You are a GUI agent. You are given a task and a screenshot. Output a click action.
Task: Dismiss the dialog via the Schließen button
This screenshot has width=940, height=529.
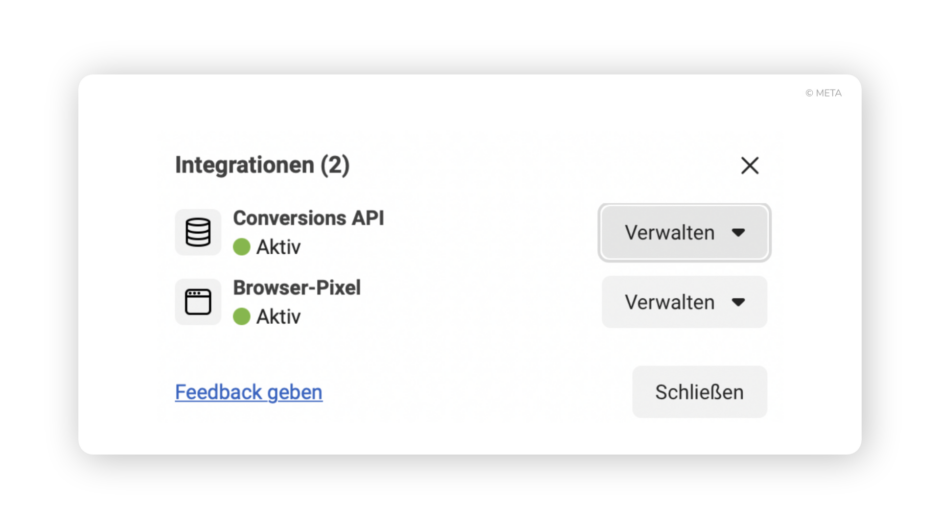point(700,392)
